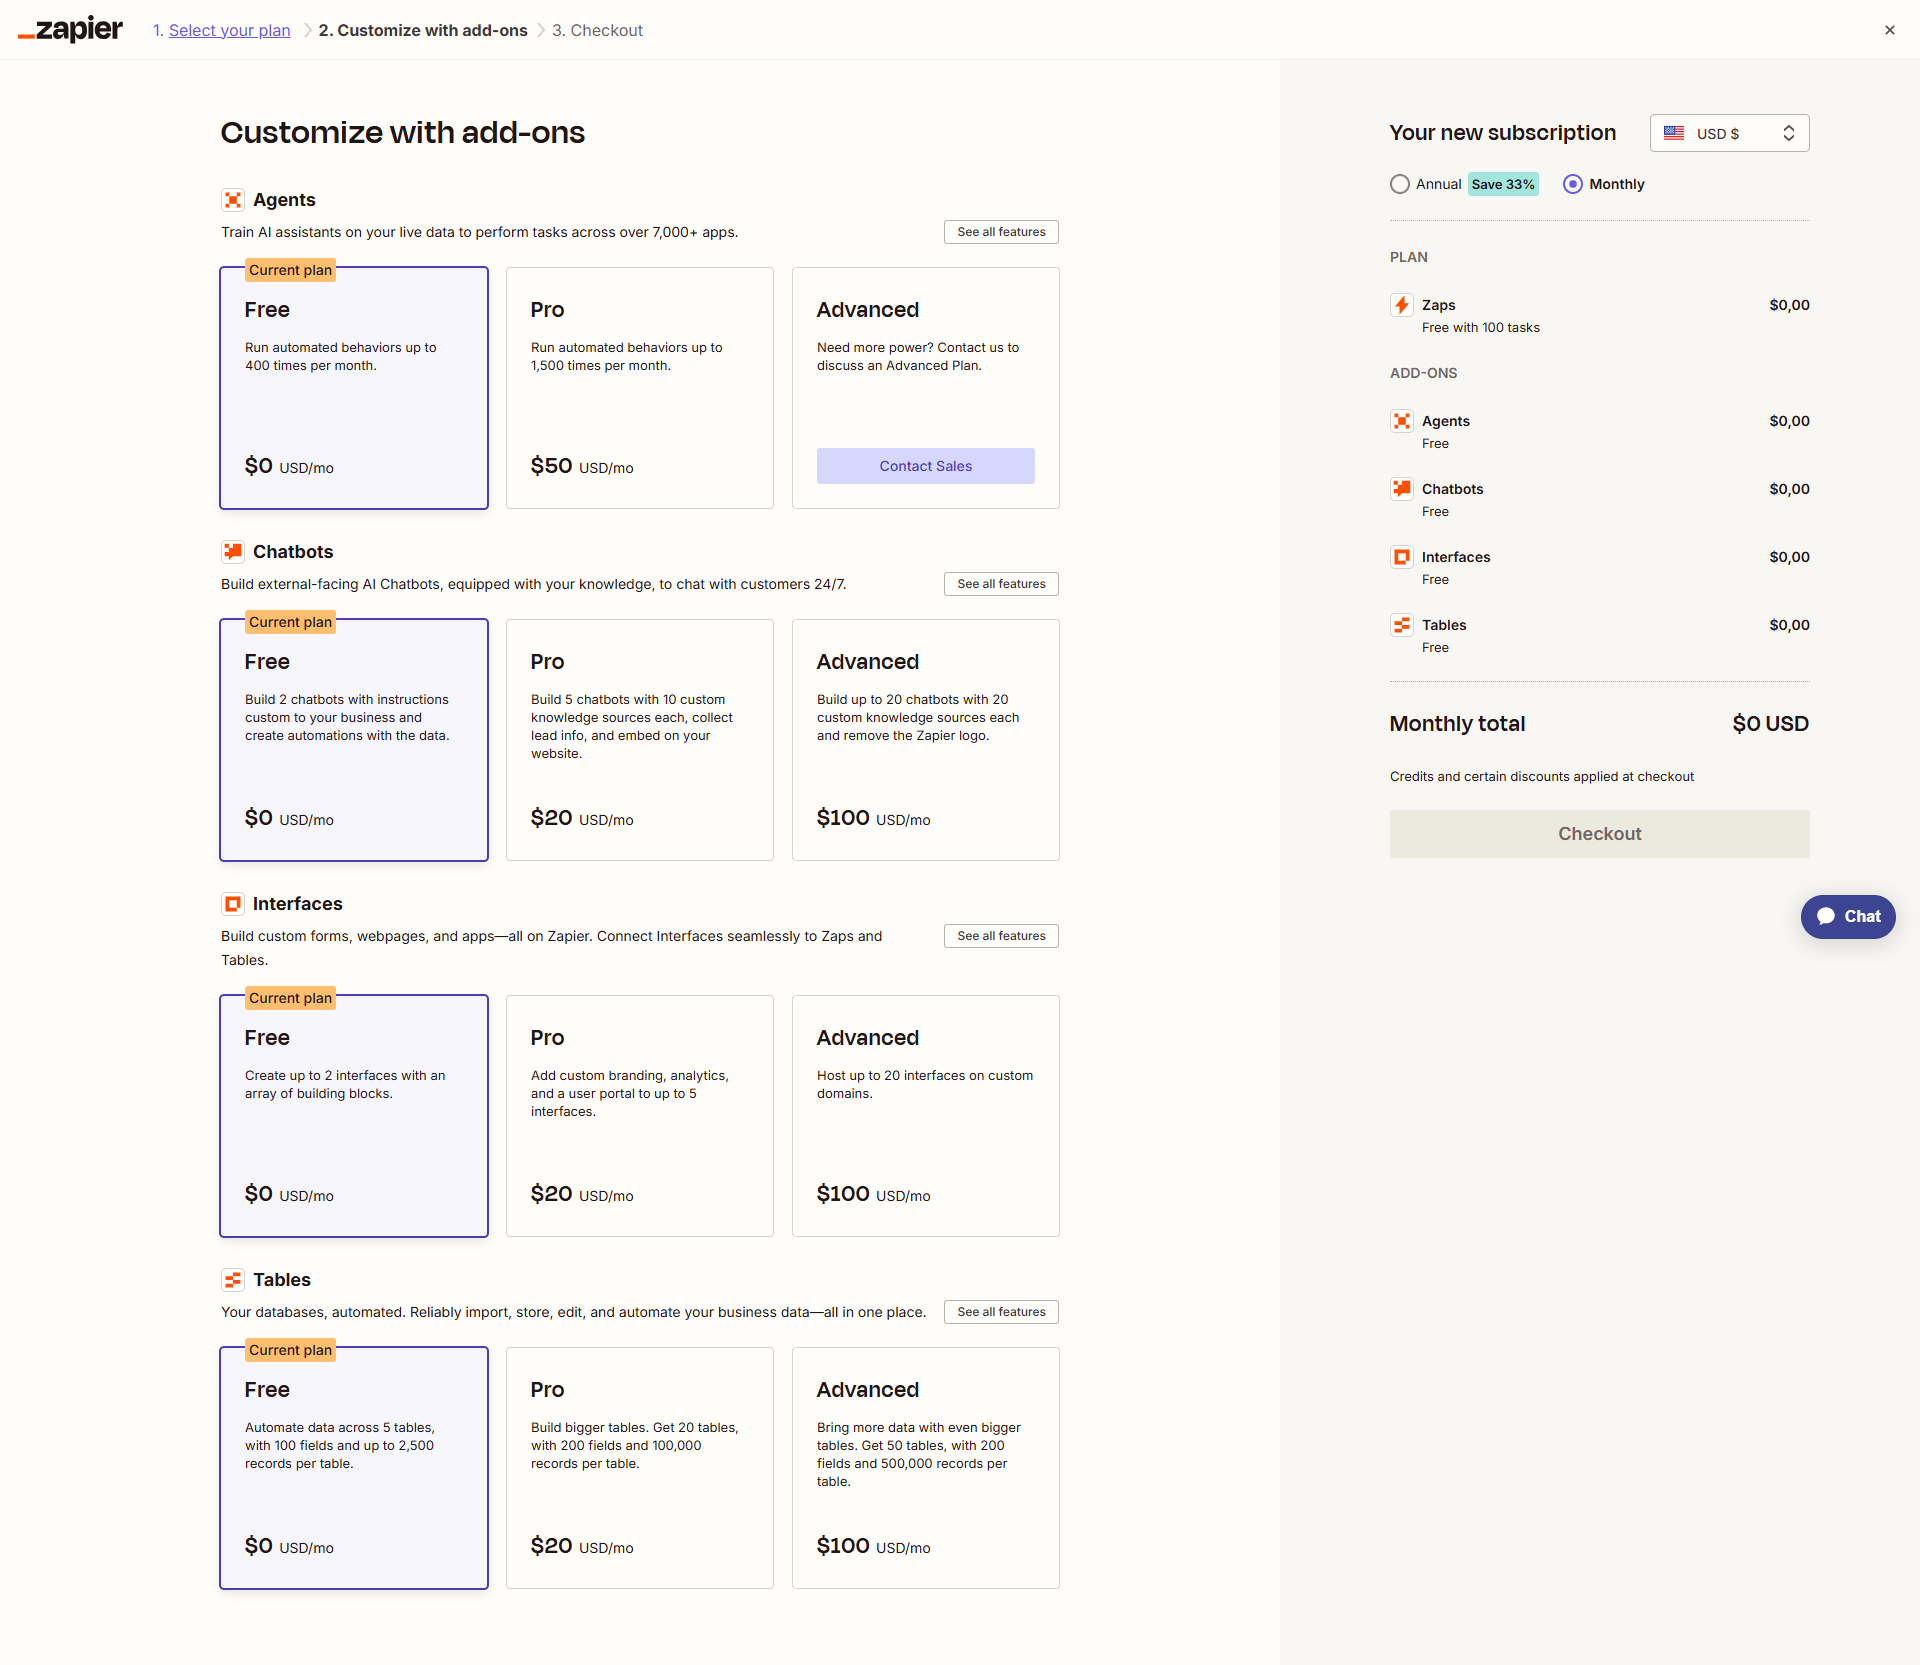Click the Current plan badge on Interfaces Free

click(290, 998)
